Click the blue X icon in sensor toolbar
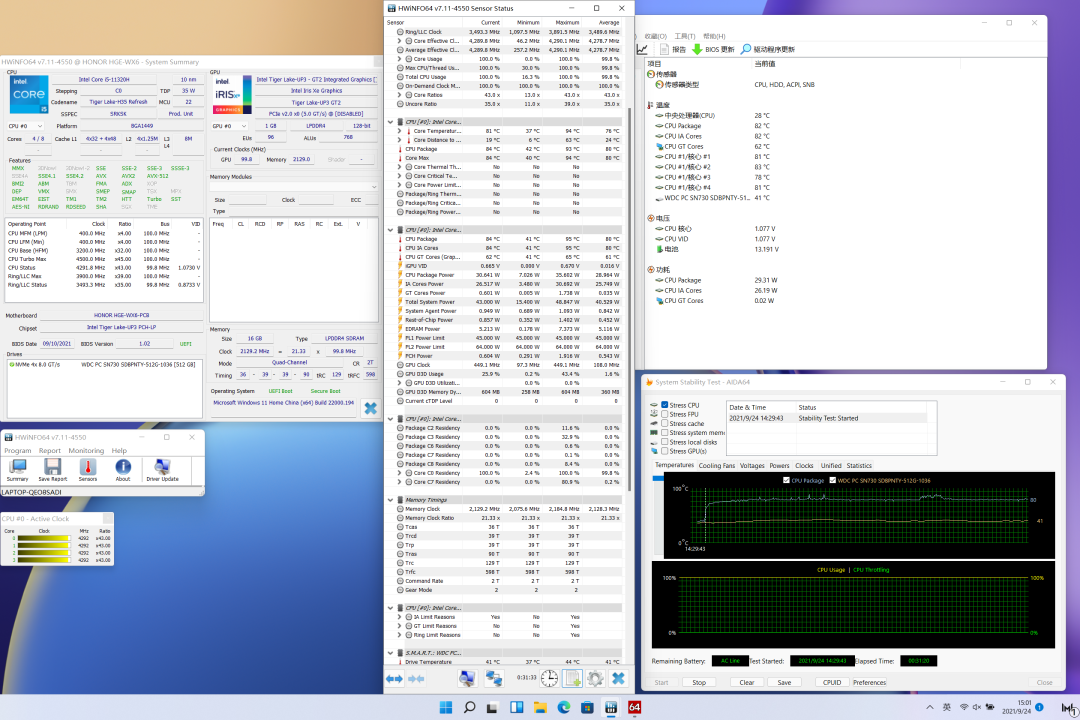The height and width of the screenshot is (720, 1080). [619, 678]
